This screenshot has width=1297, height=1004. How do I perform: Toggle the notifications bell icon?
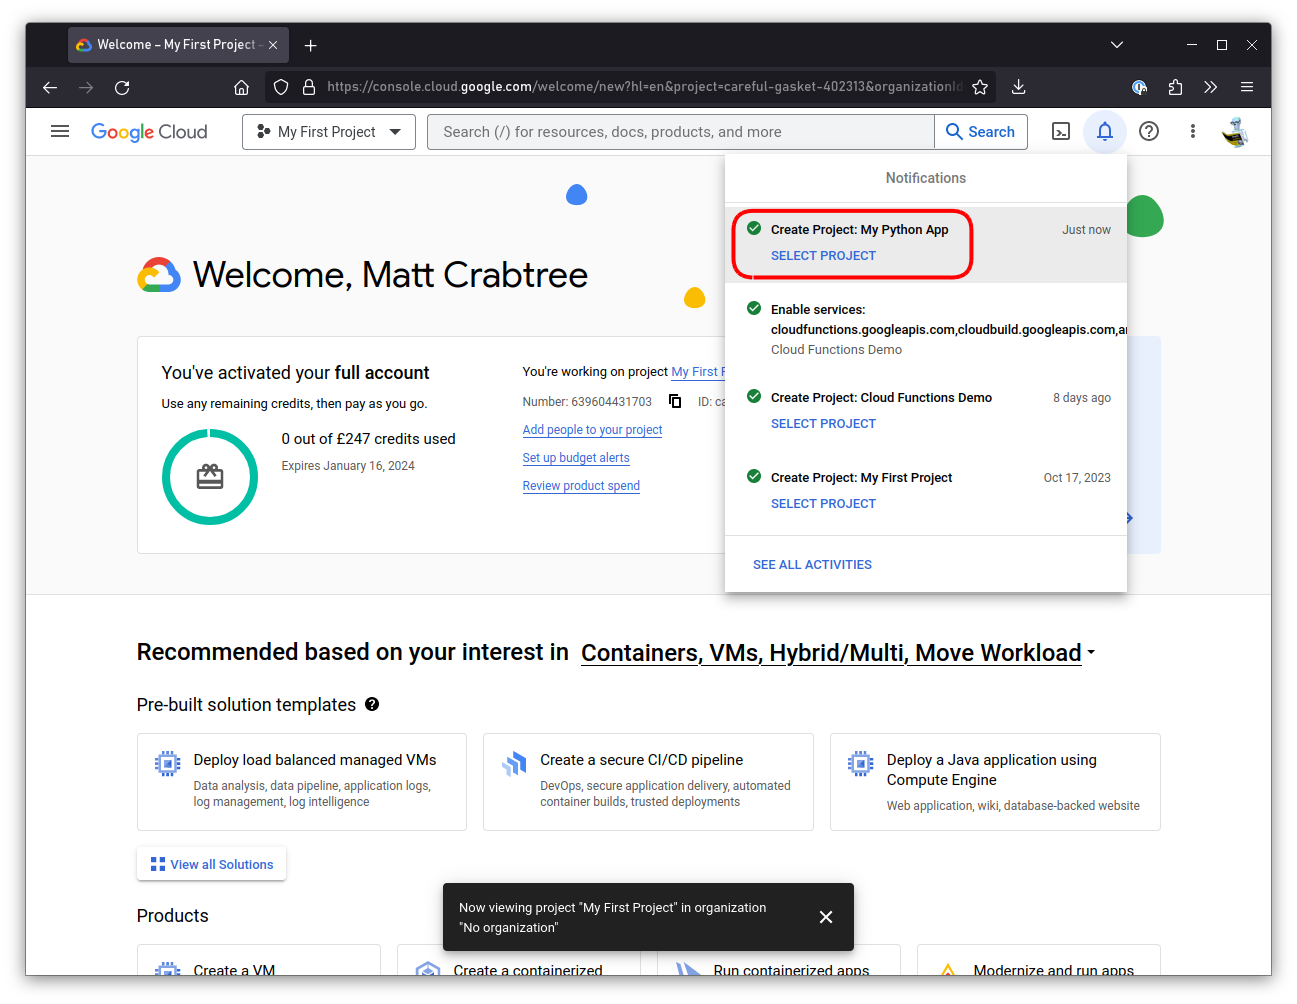coord(1105,131)
